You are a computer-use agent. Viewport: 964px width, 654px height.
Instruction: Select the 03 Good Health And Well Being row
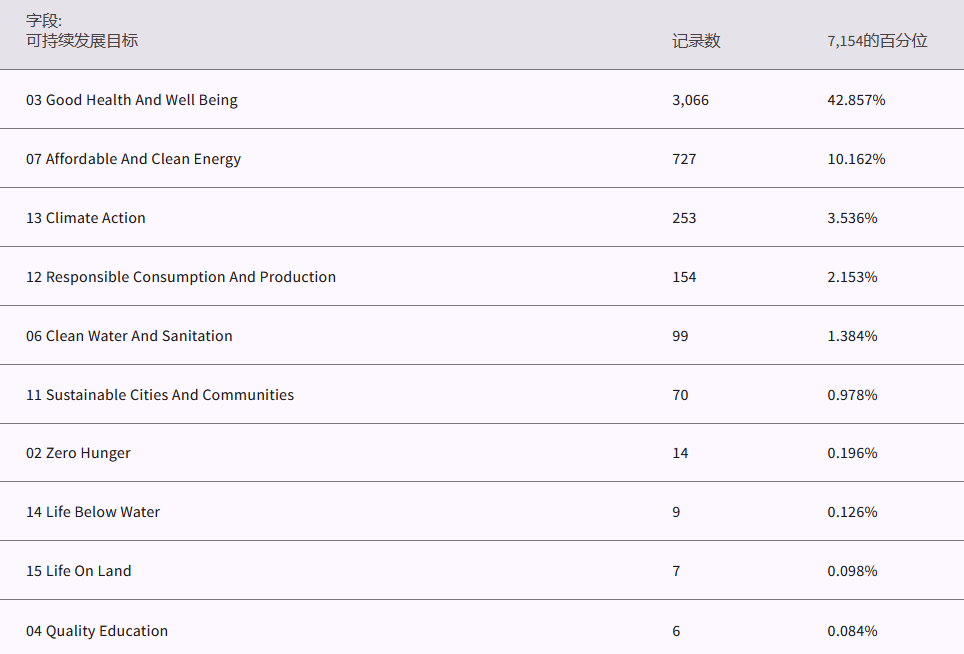point(132,100)
